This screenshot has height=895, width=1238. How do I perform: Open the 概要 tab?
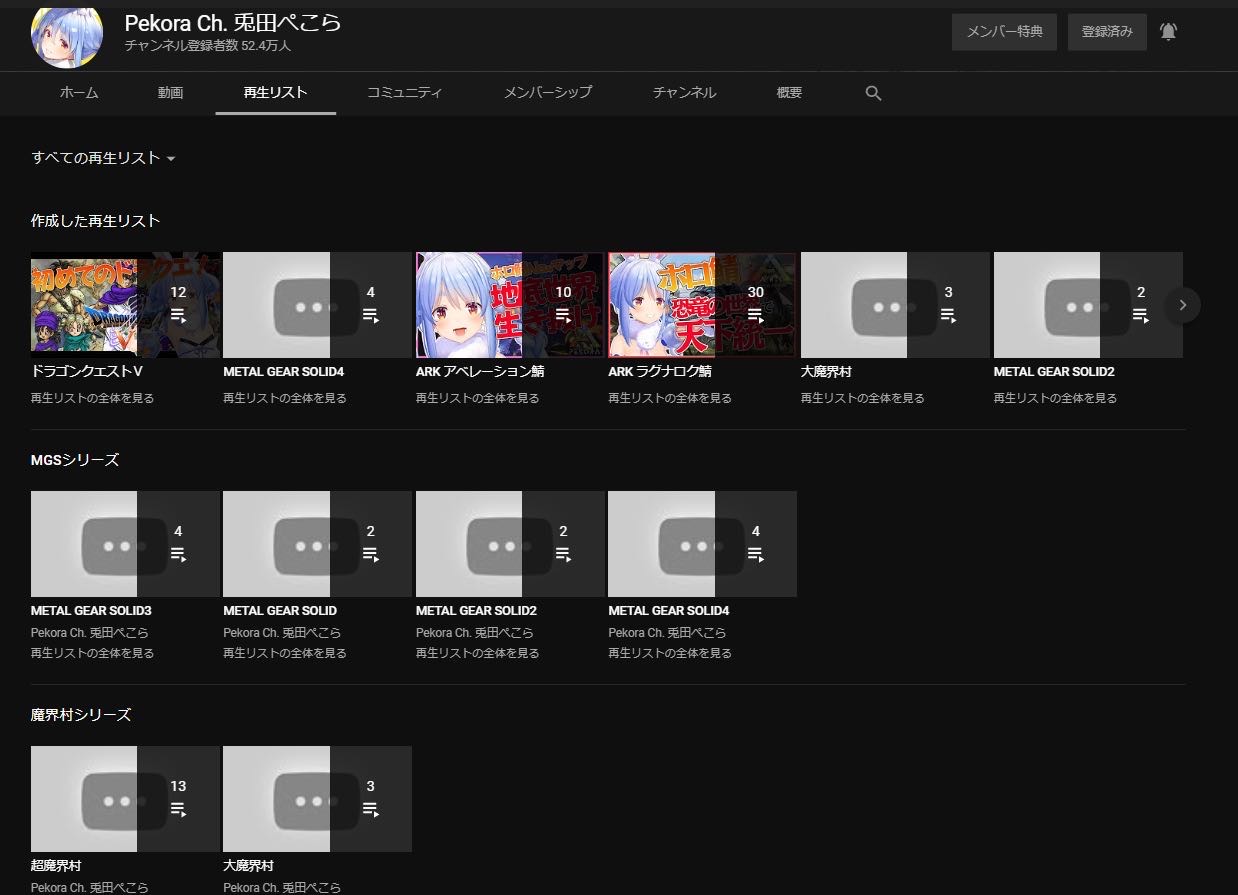tap(789, 92)
